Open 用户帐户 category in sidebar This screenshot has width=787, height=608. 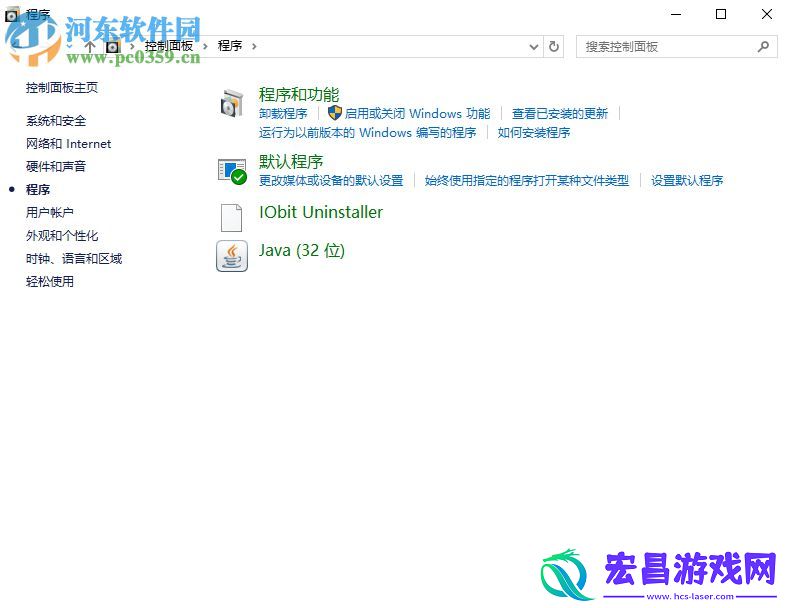[x=50, y=213]
